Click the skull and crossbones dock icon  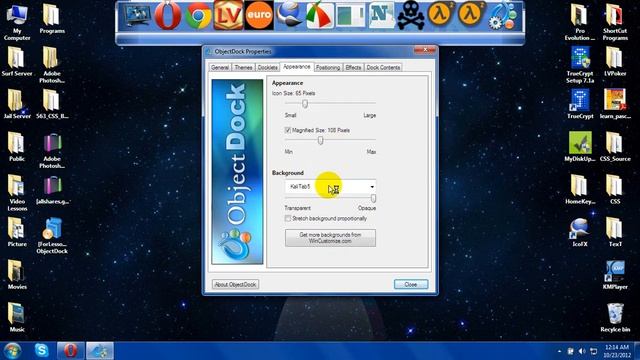click(x=411, y=16)
